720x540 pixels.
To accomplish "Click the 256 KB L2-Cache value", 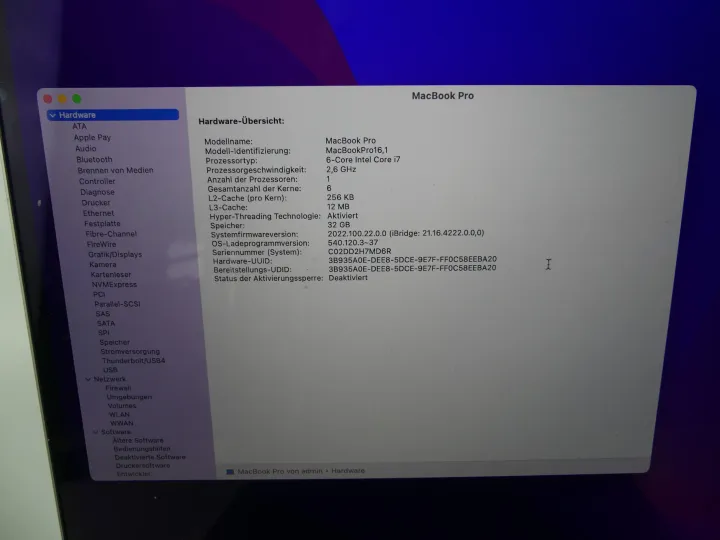I will pos(341,197).
